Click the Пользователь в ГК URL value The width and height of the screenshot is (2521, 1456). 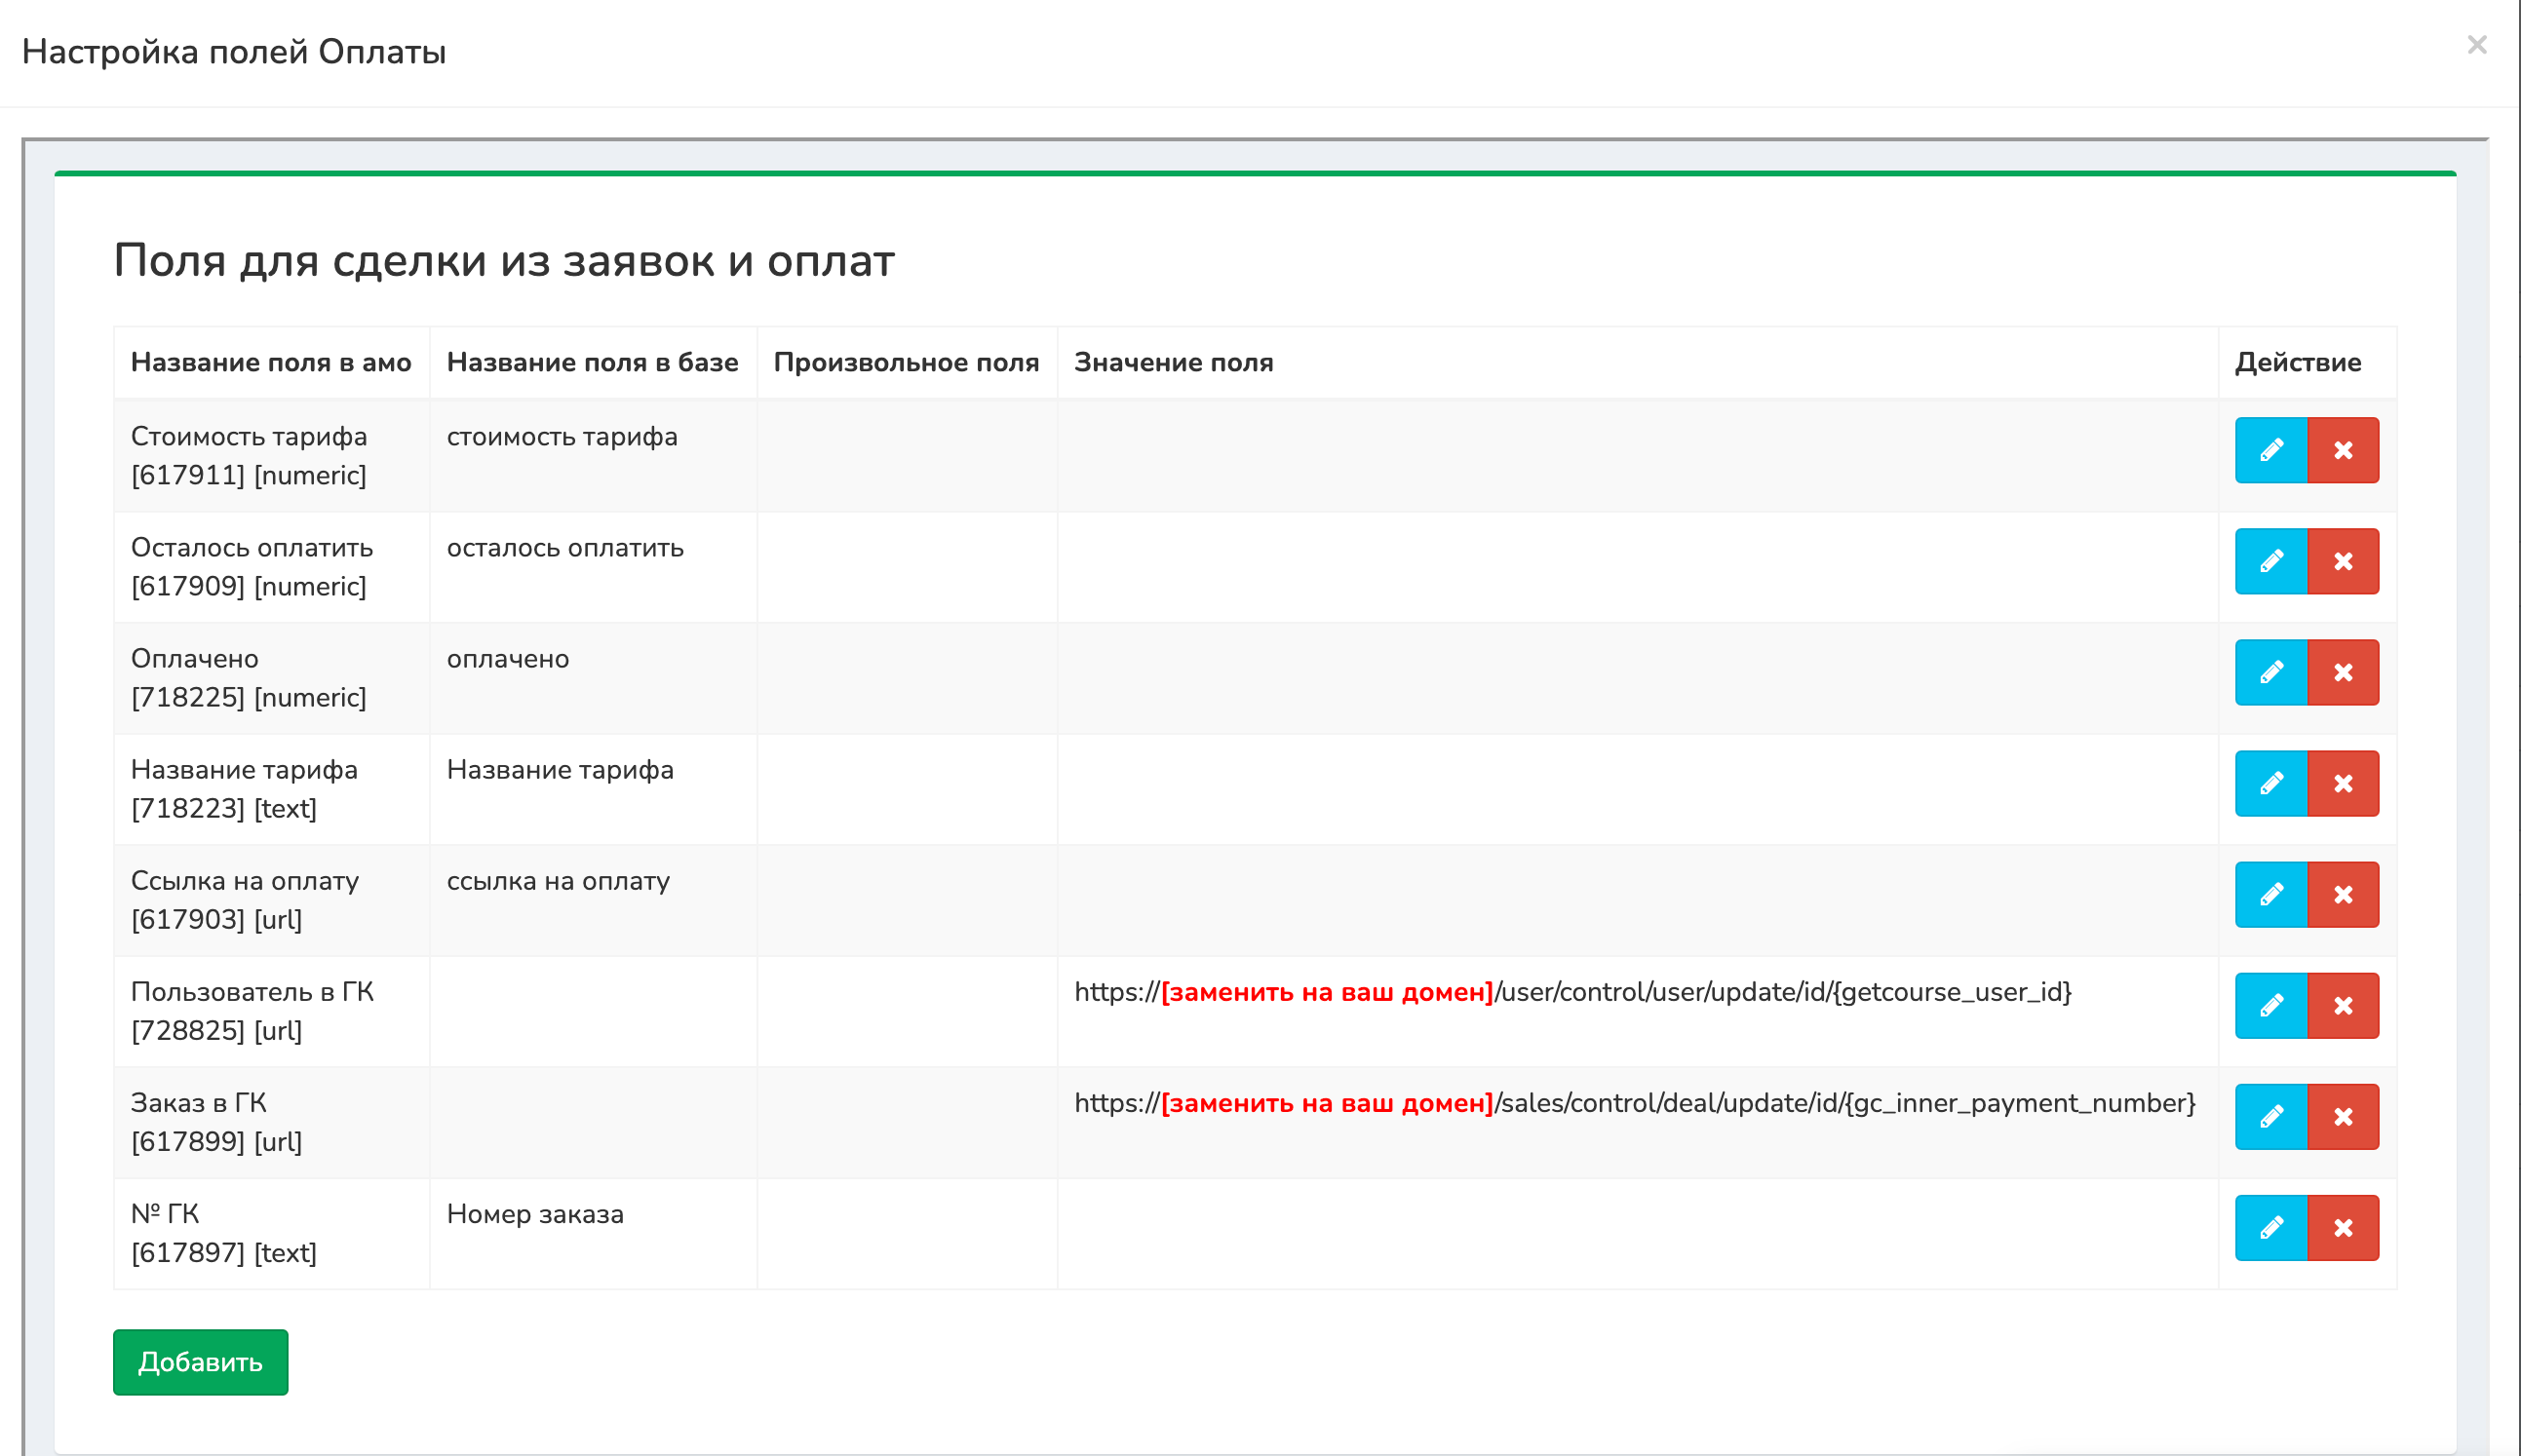[x=1572, y=992]
